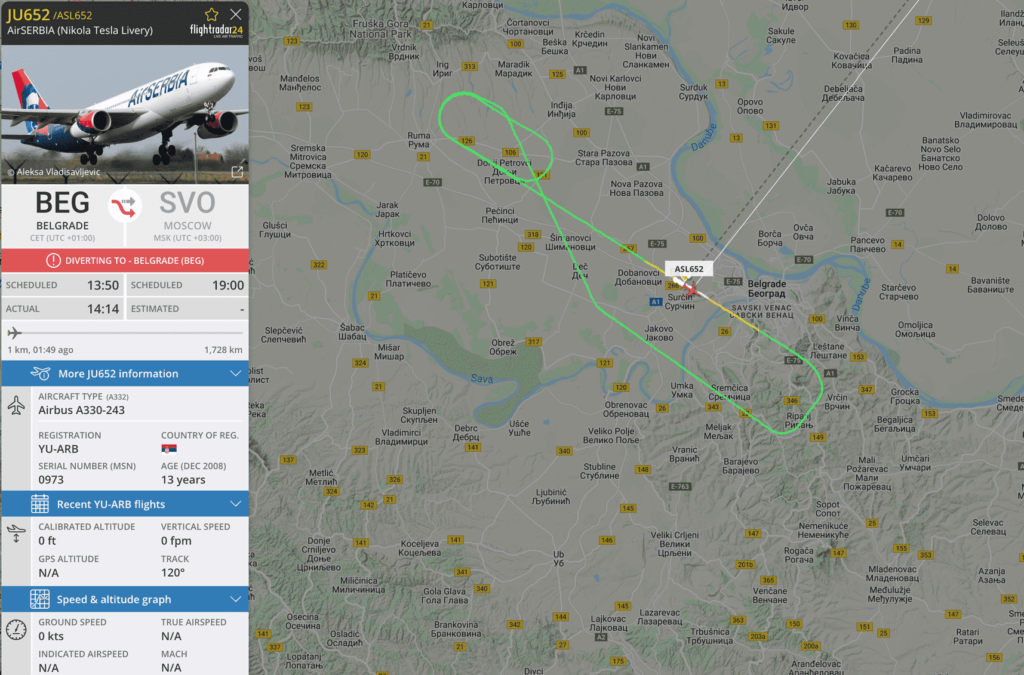
Task: Open the aircraft photo external link icon
Action: click(x=237, y=172)
